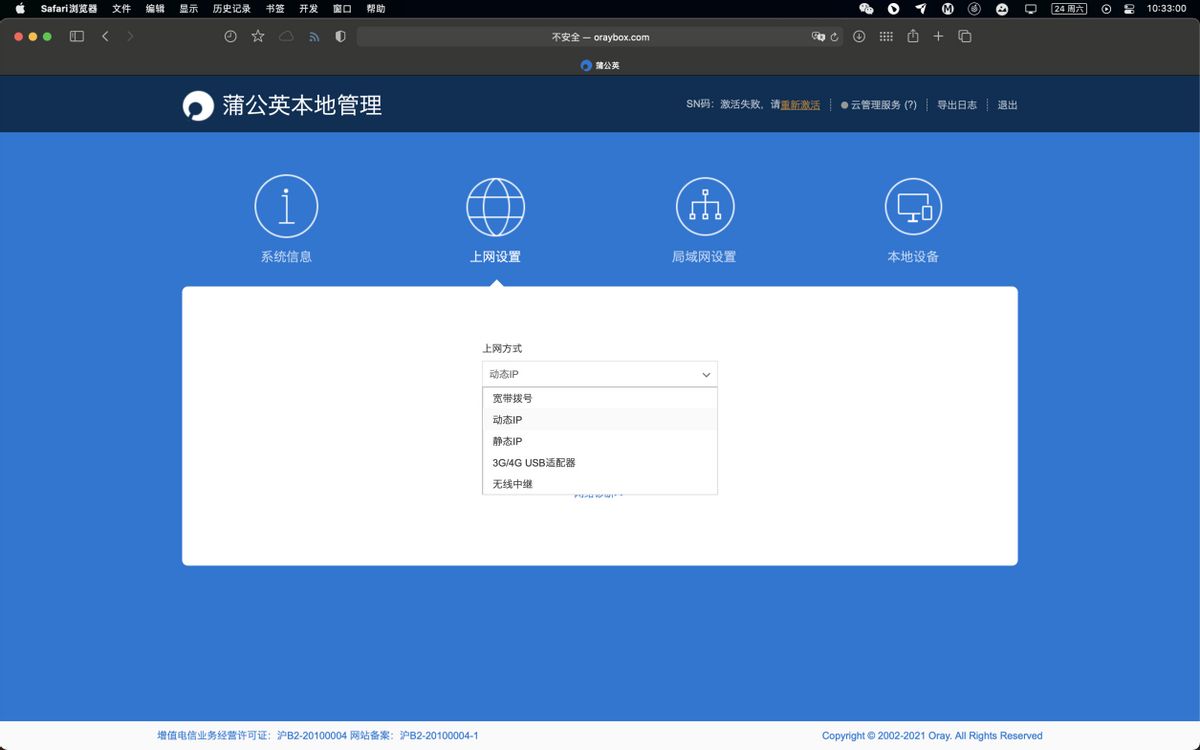Click the 重新激活 link

tap(800, 105)
